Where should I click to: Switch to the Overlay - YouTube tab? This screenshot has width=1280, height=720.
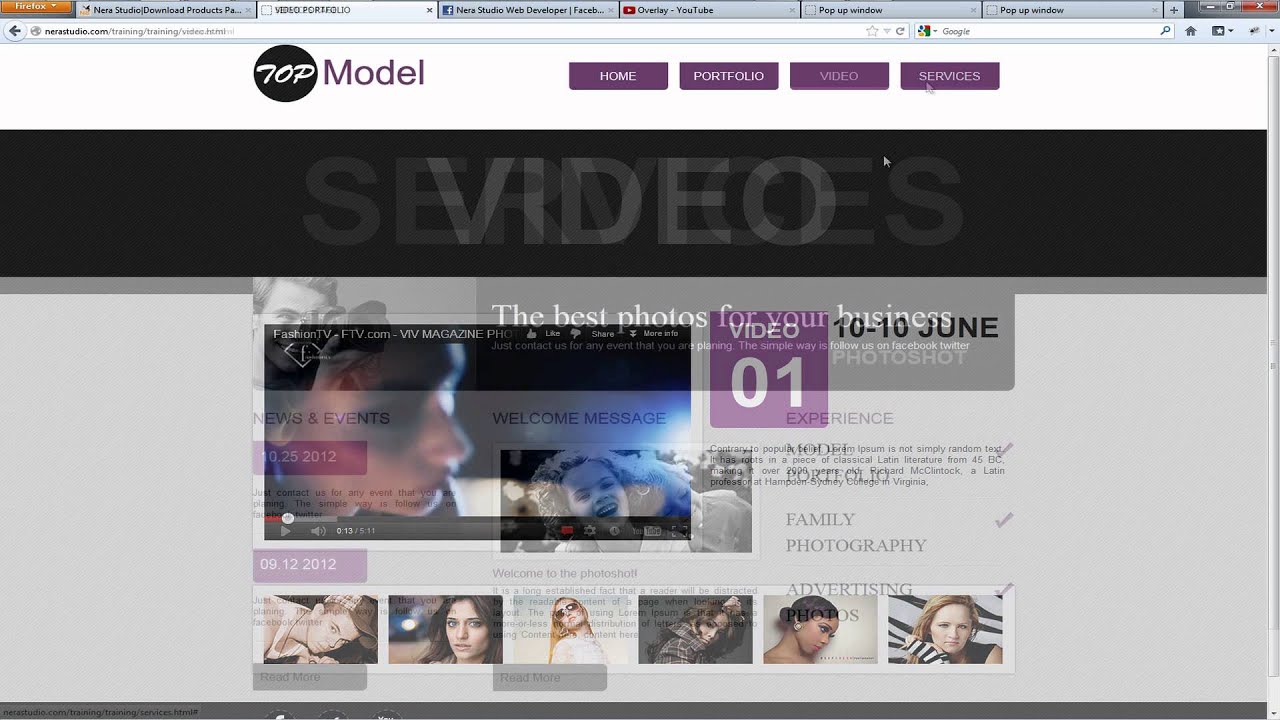710,10
